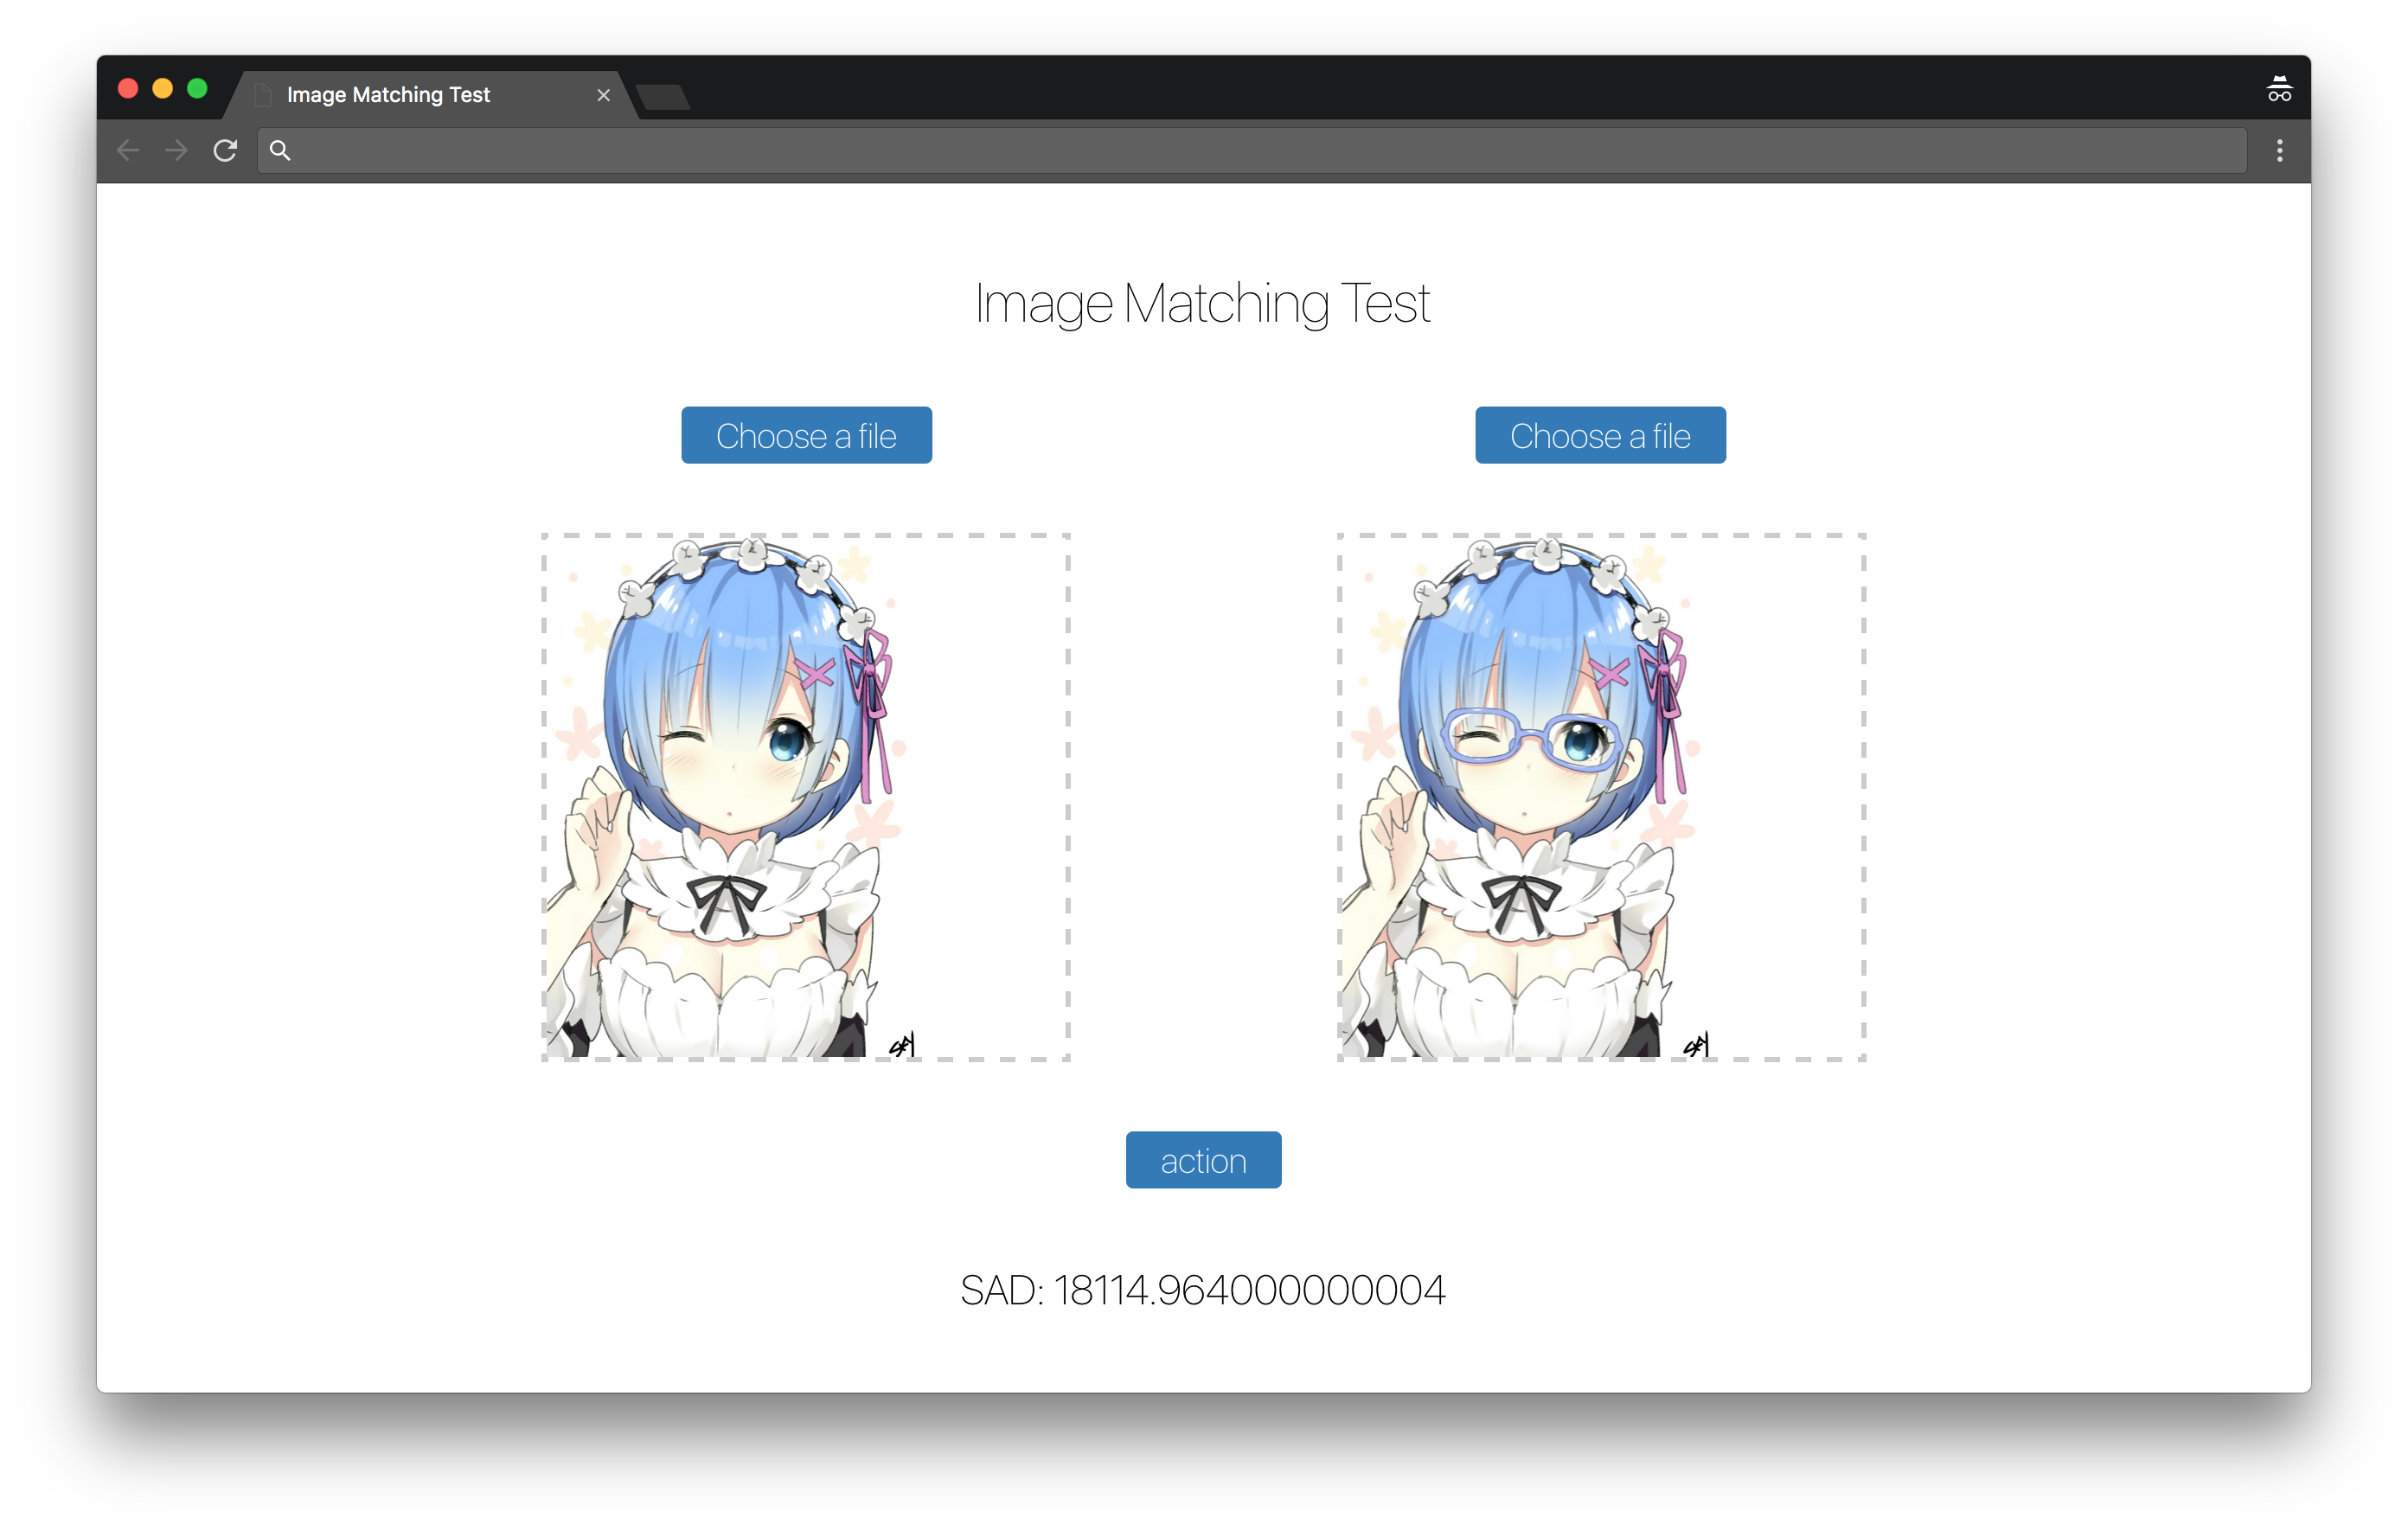This screenshot has width=2408, height=1531.
Task: Click the search magnifier icon in address bar
Action: click(x=280, y=151)
